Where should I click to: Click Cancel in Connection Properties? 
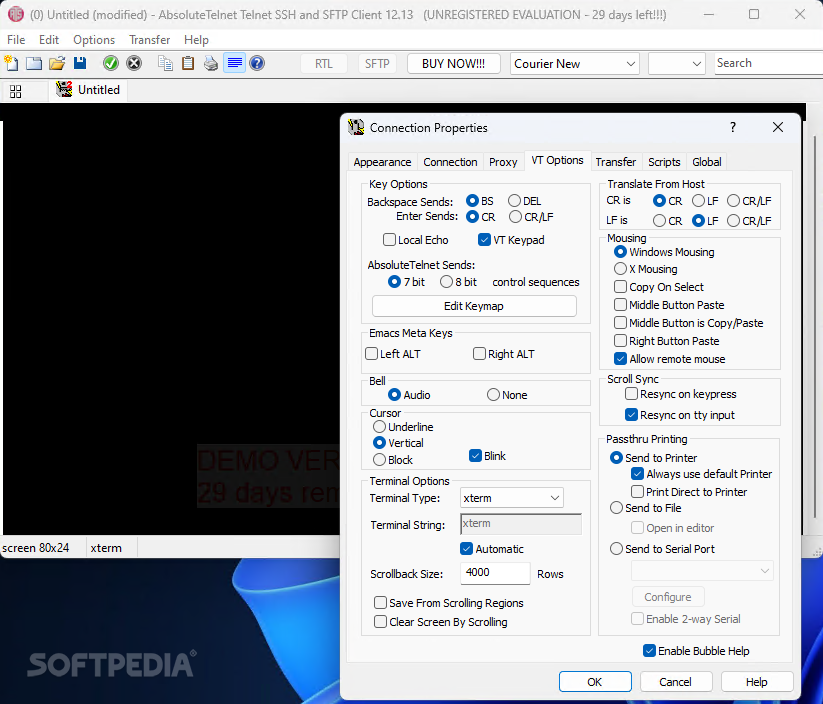676,682
